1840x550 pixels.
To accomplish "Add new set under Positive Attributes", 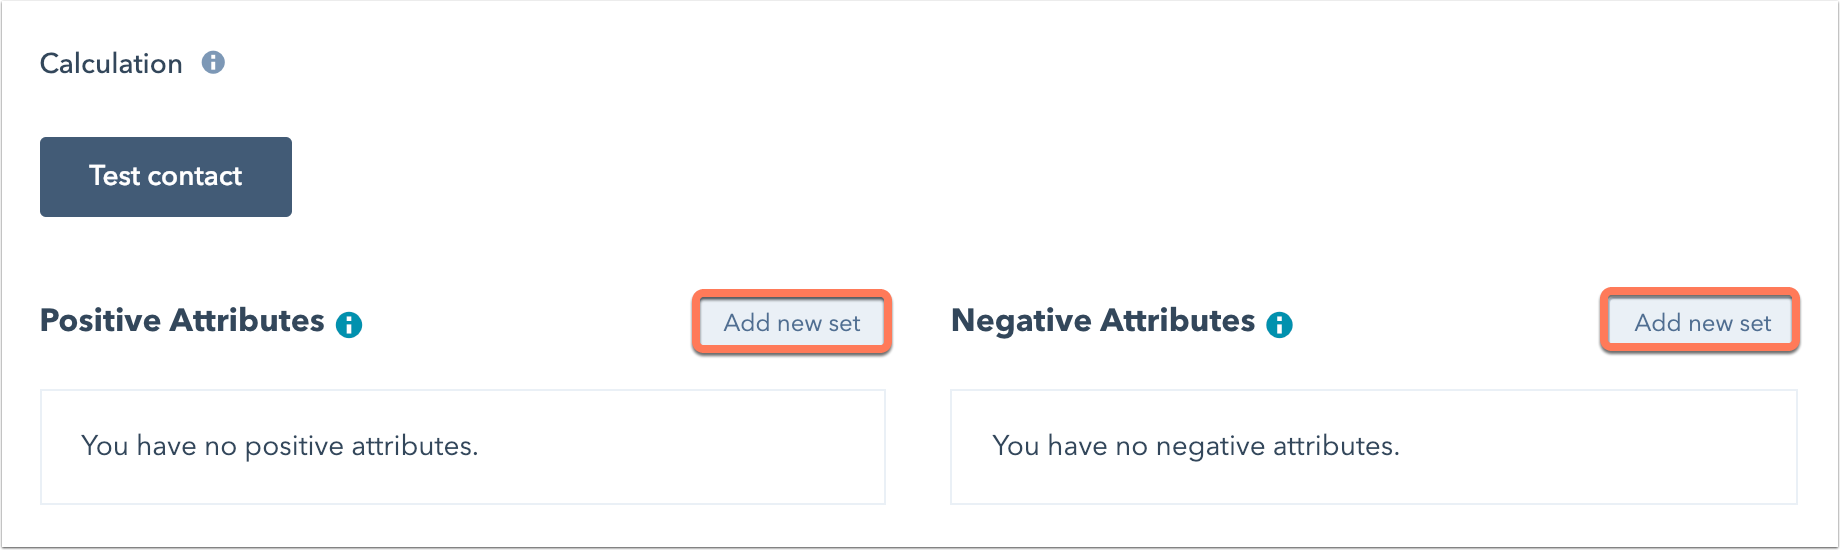I will 792,323.
